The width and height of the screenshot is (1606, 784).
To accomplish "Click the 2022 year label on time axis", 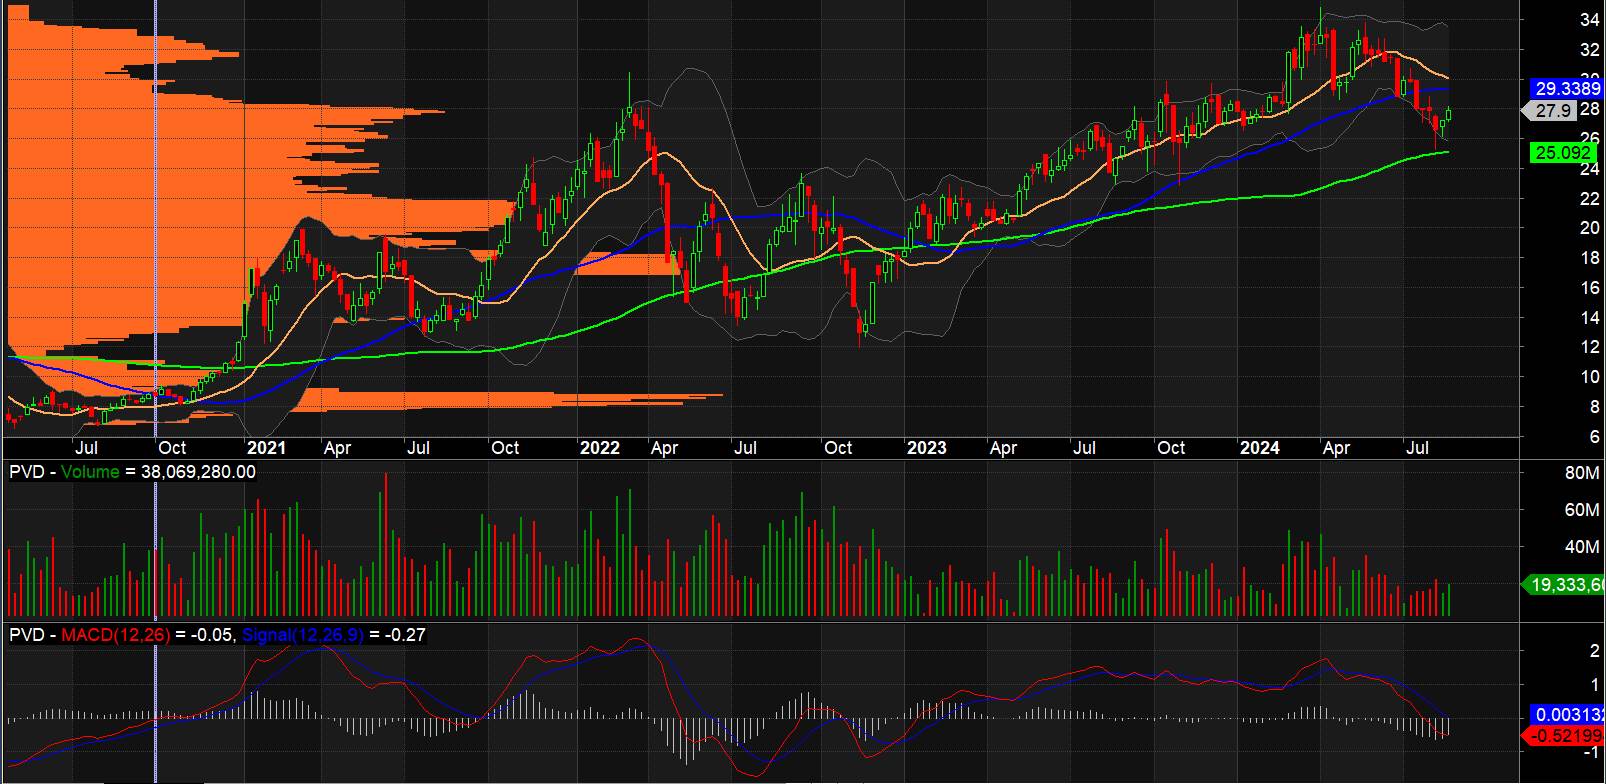I will coord(600,448).
